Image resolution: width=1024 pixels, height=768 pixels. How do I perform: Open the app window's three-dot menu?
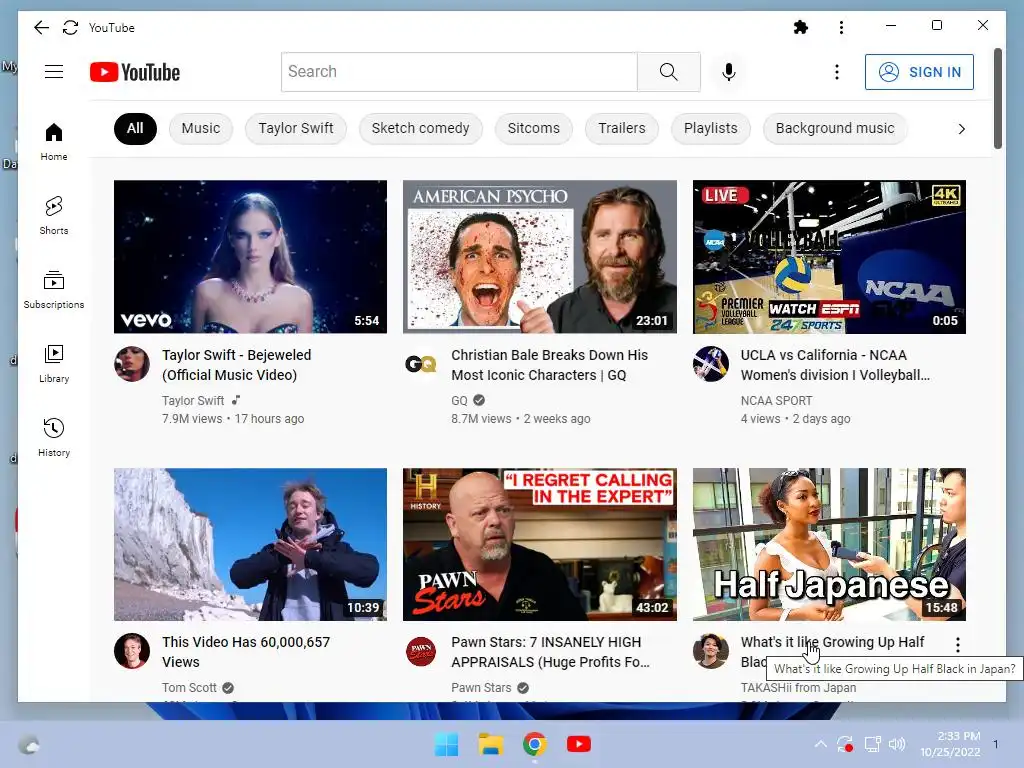(x=841, y=27)
